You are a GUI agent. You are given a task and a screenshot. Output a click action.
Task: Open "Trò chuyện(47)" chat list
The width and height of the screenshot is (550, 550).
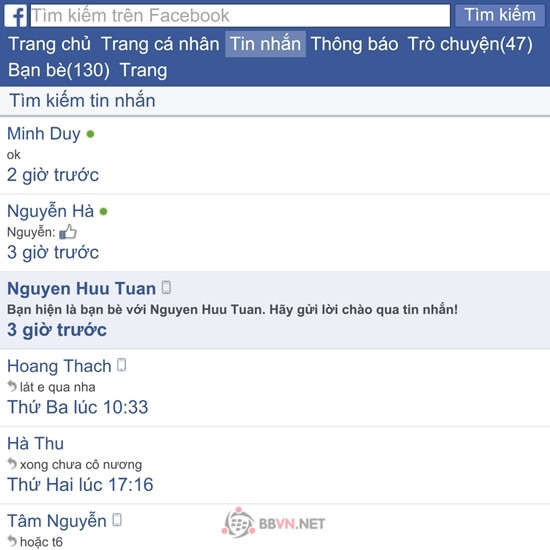pyautogui.click(x=470, y=44)
